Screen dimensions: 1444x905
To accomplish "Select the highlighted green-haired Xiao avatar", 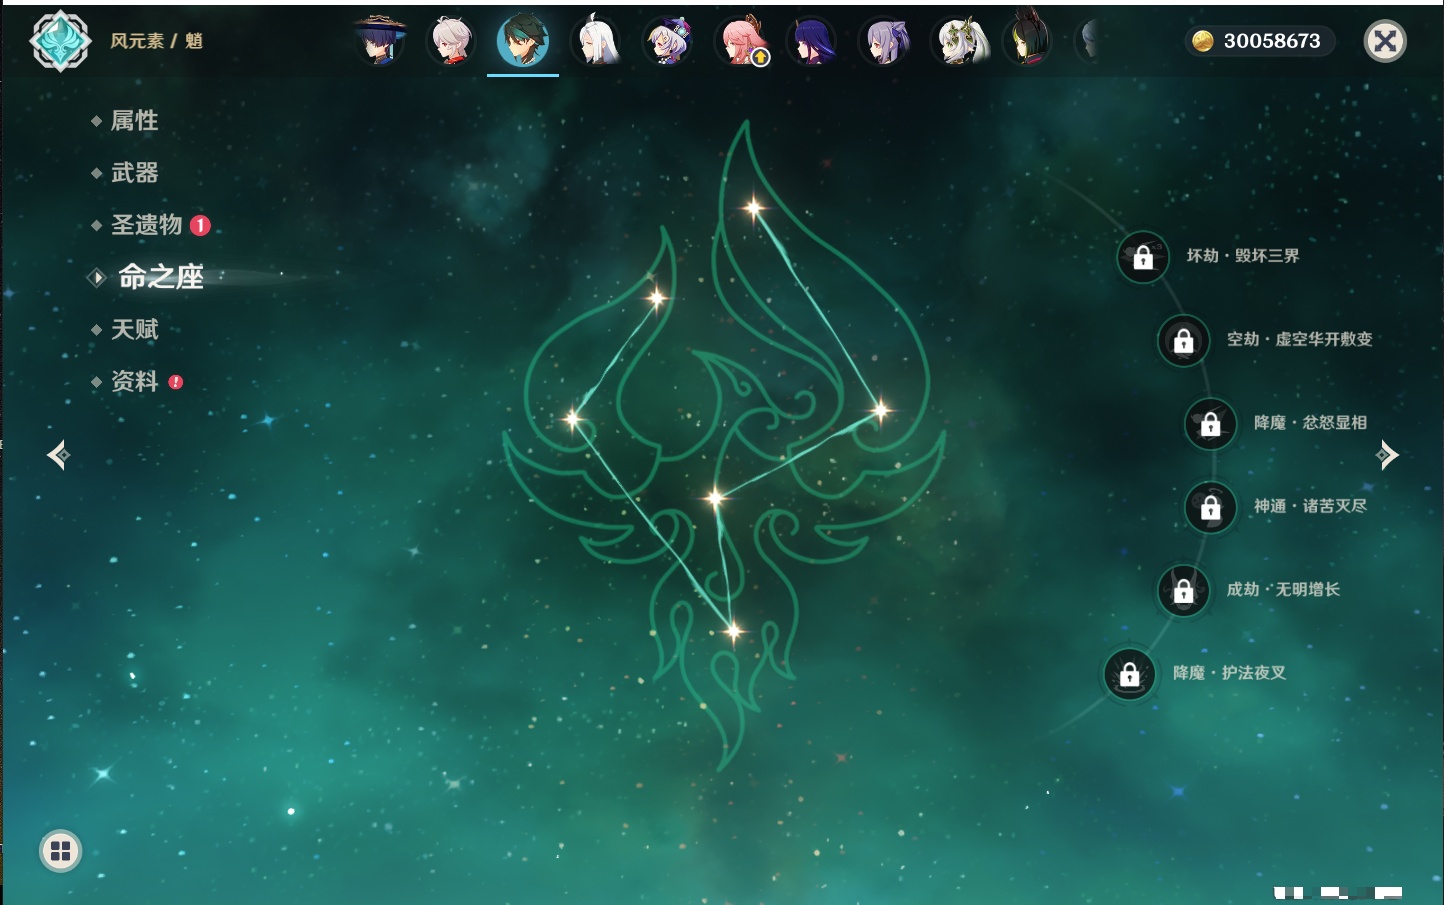I will (523, 41).
